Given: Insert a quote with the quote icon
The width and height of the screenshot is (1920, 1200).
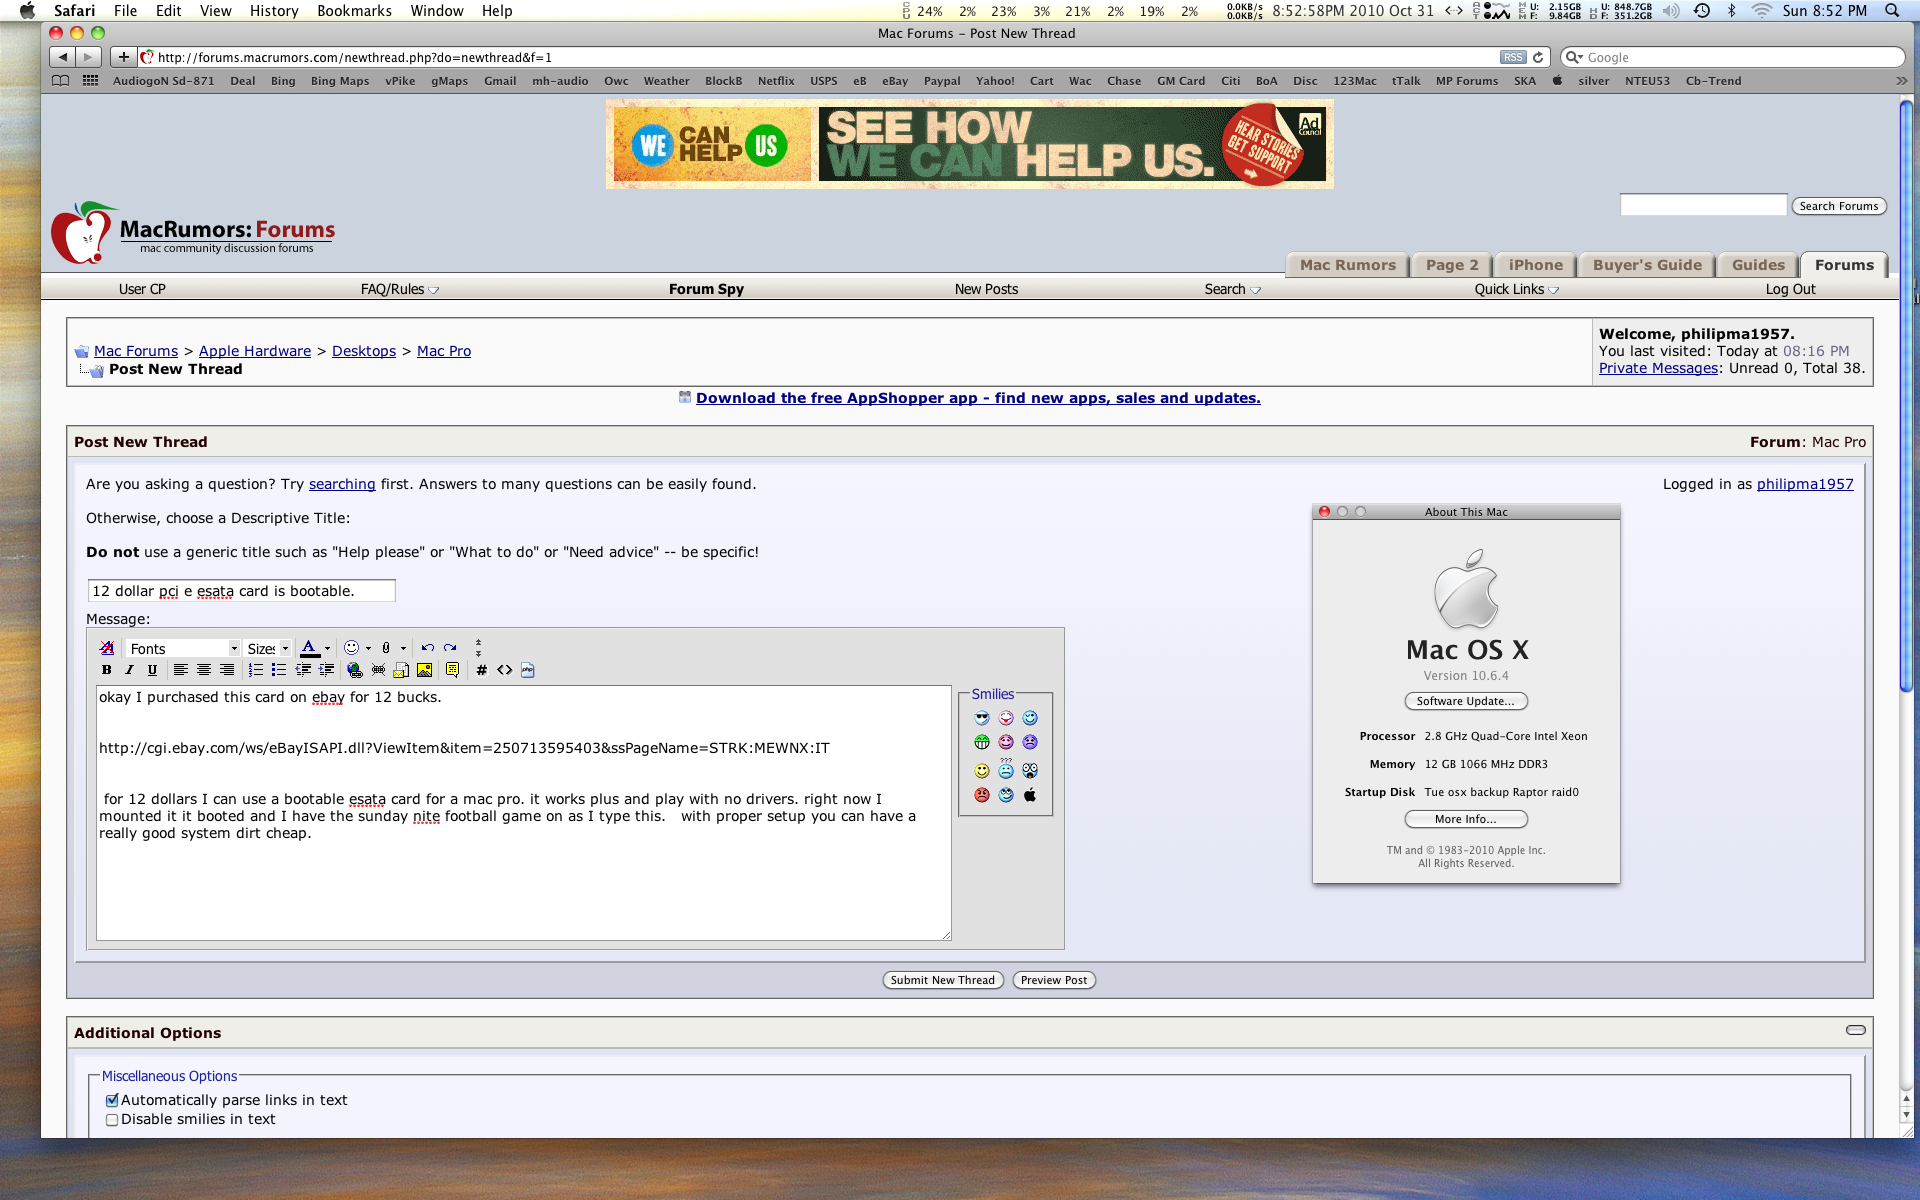Looking at the screenshot, I should point(451,670).
